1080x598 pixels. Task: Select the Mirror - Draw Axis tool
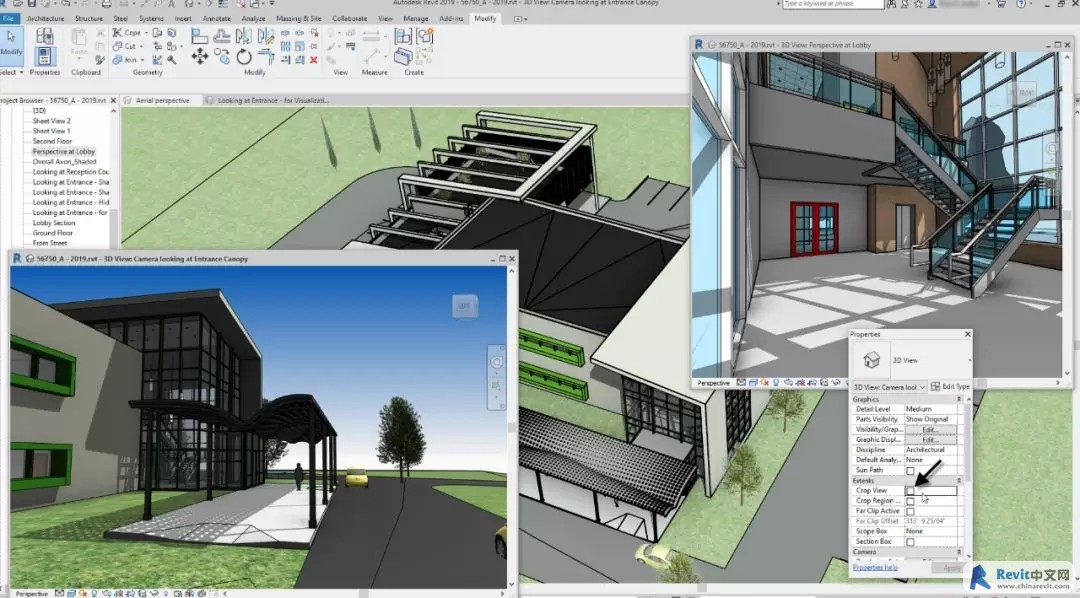266,36
